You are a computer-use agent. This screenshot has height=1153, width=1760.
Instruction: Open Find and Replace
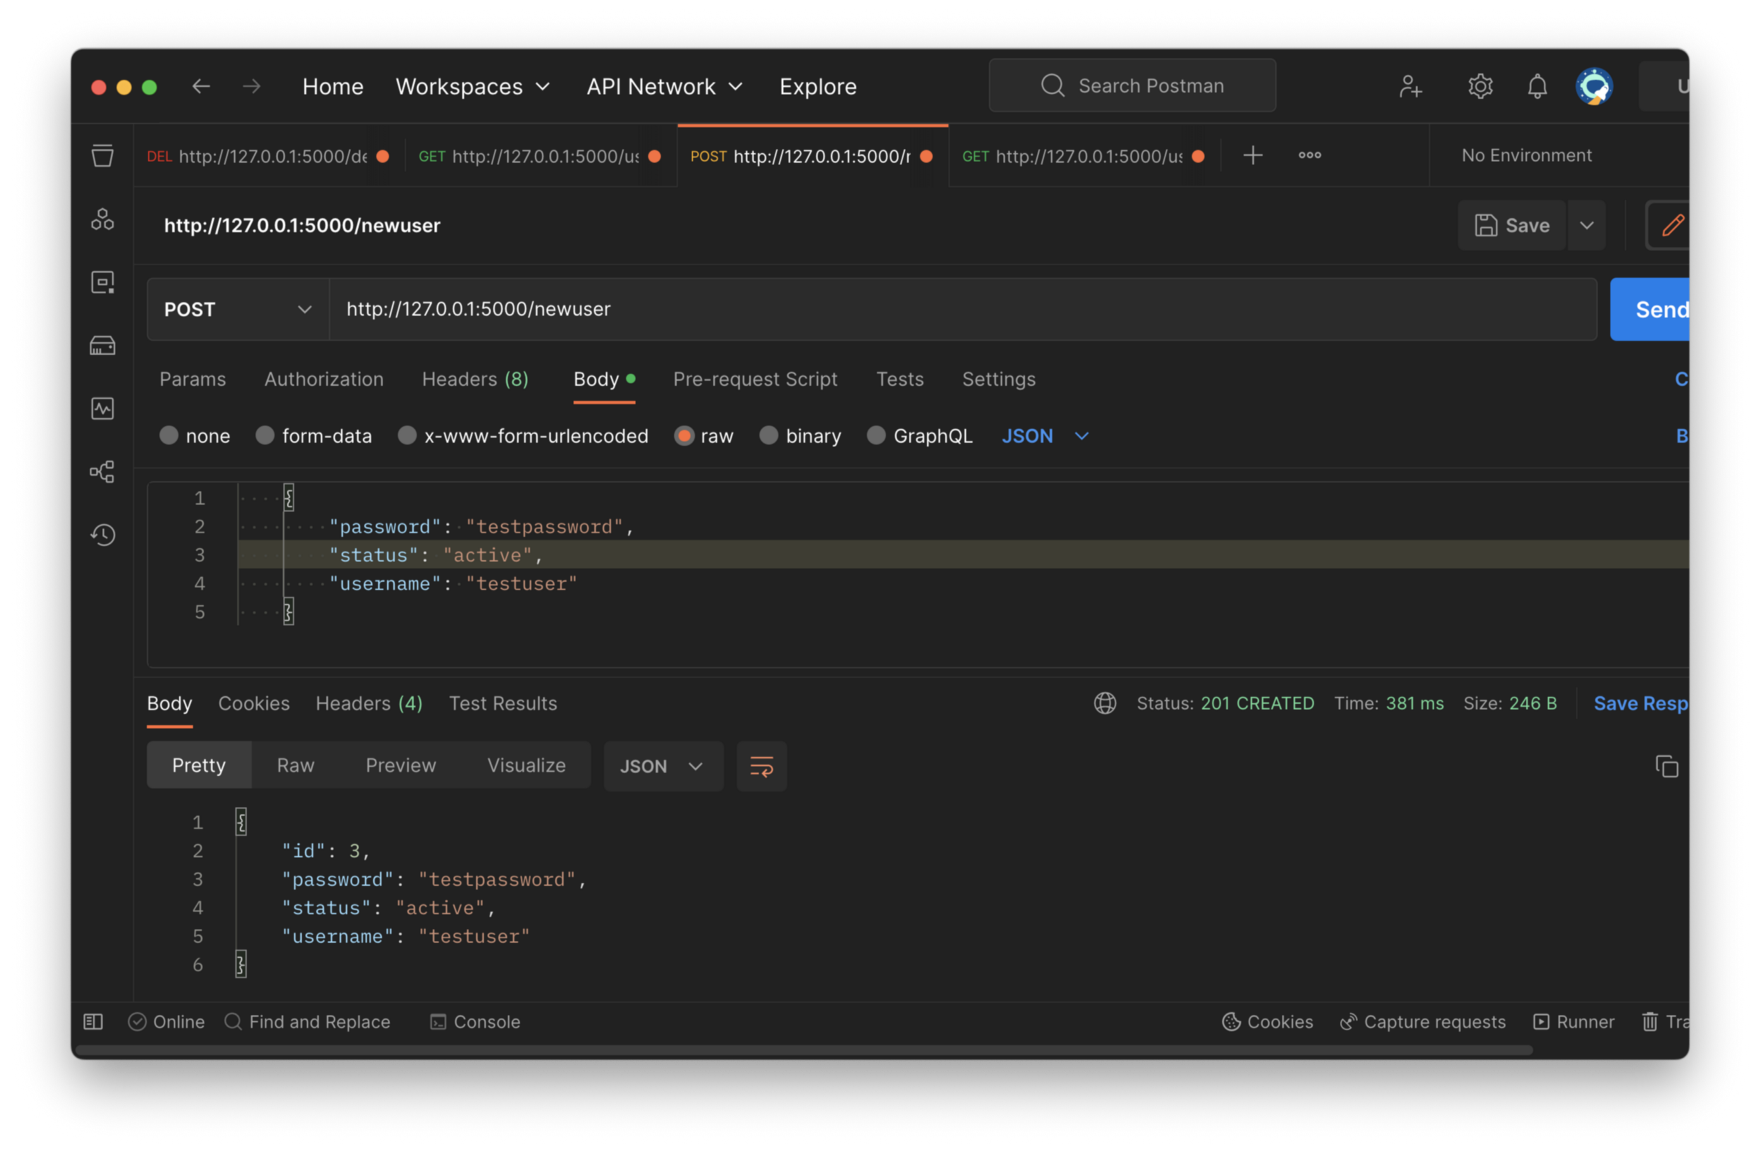[x=307, y=1021]
